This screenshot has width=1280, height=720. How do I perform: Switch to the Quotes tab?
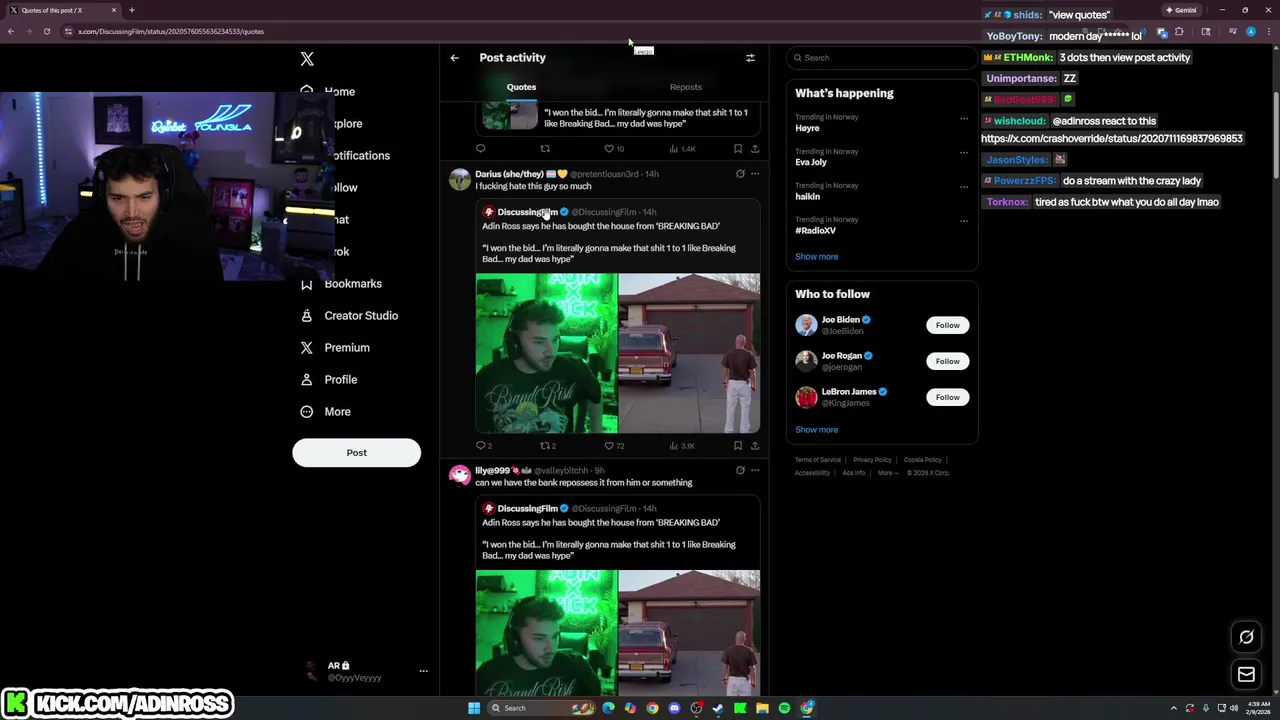click(x=521, y=87)
